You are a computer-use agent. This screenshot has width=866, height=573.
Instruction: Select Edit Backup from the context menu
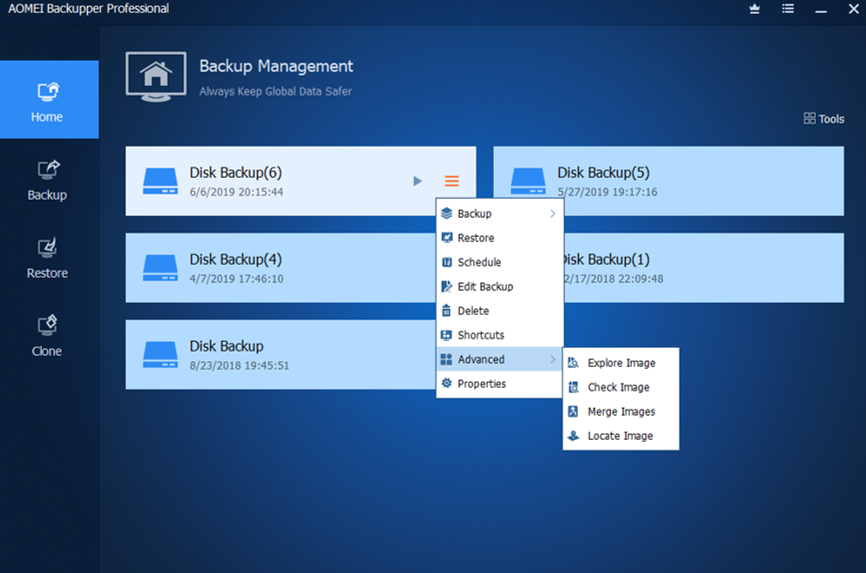click(500, 287)
